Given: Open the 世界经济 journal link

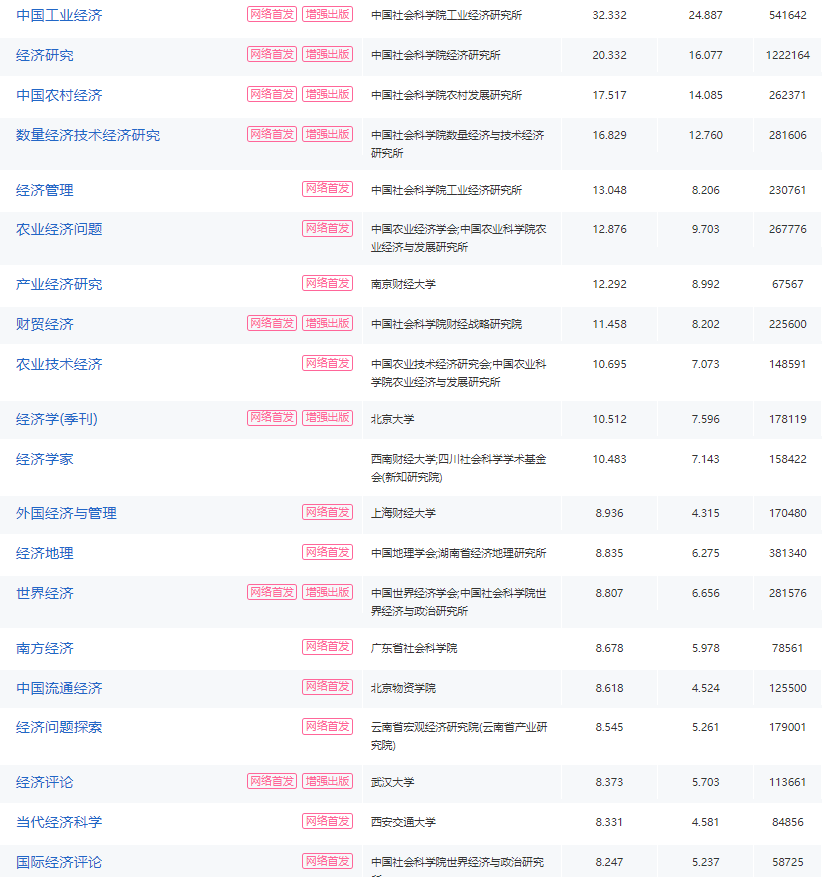Looking at the screenshot, I should (45, 593).
